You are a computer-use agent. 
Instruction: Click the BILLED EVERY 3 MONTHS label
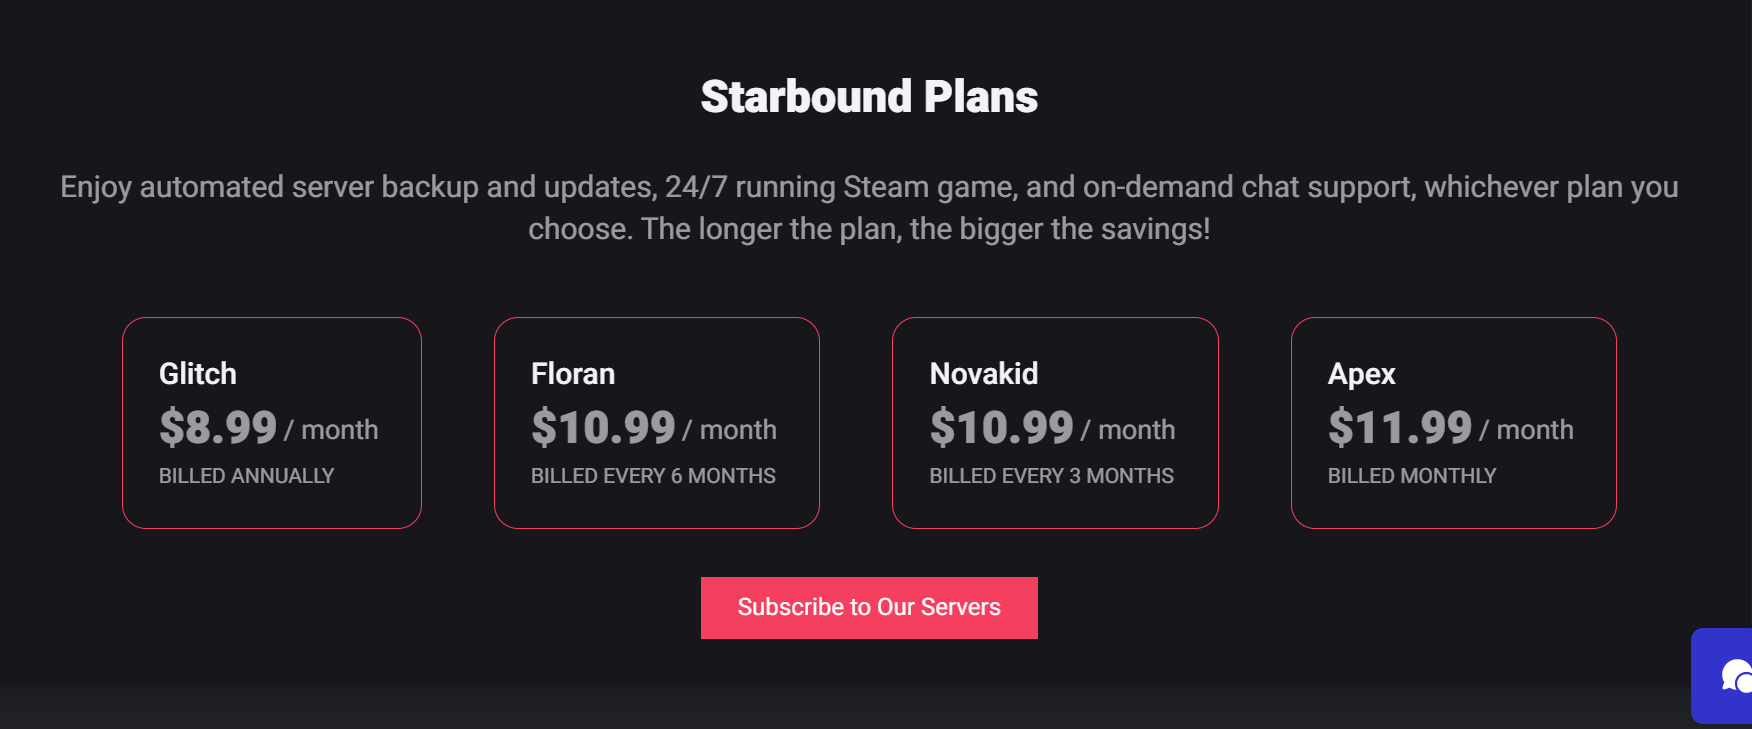point(1051,476)
